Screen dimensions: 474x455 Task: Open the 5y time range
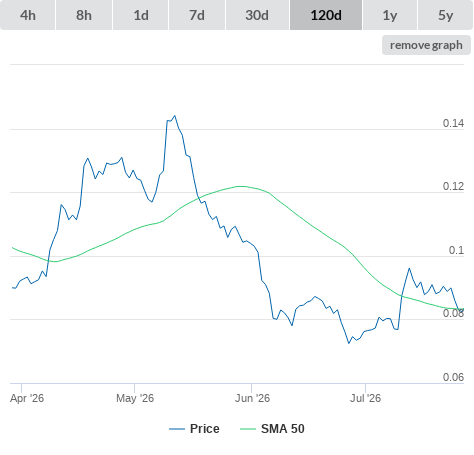pyautogui.click(x=446, y=15)
